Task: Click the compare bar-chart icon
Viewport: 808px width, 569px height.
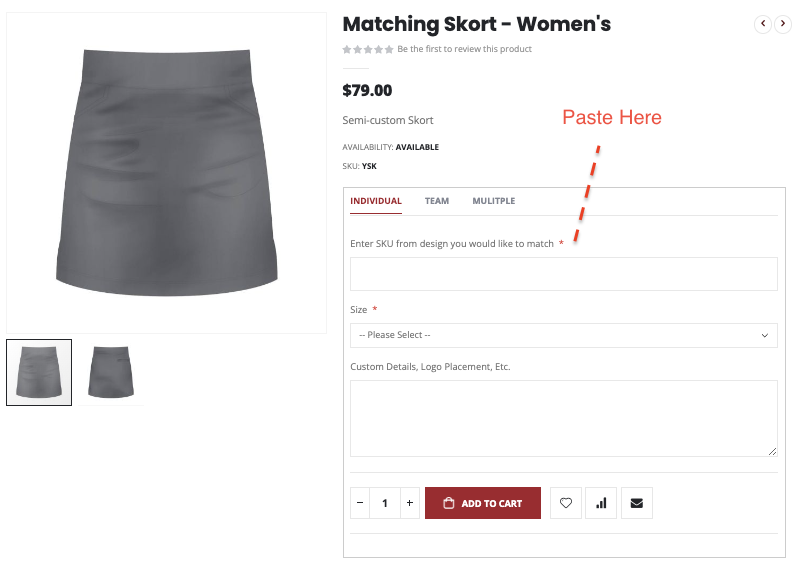Action: click(x=601, y=503)
